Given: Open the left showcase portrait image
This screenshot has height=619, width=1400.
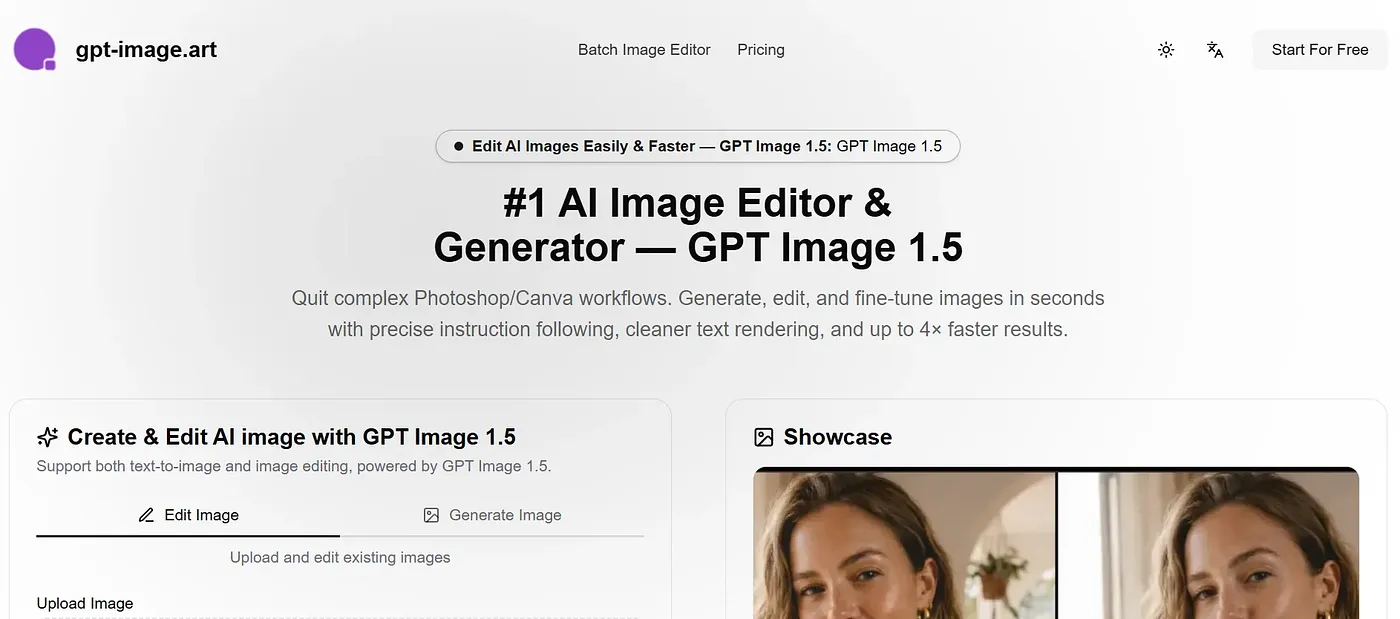Looking at the screenshot, I should pyautogui.click(x=905, y=545).
